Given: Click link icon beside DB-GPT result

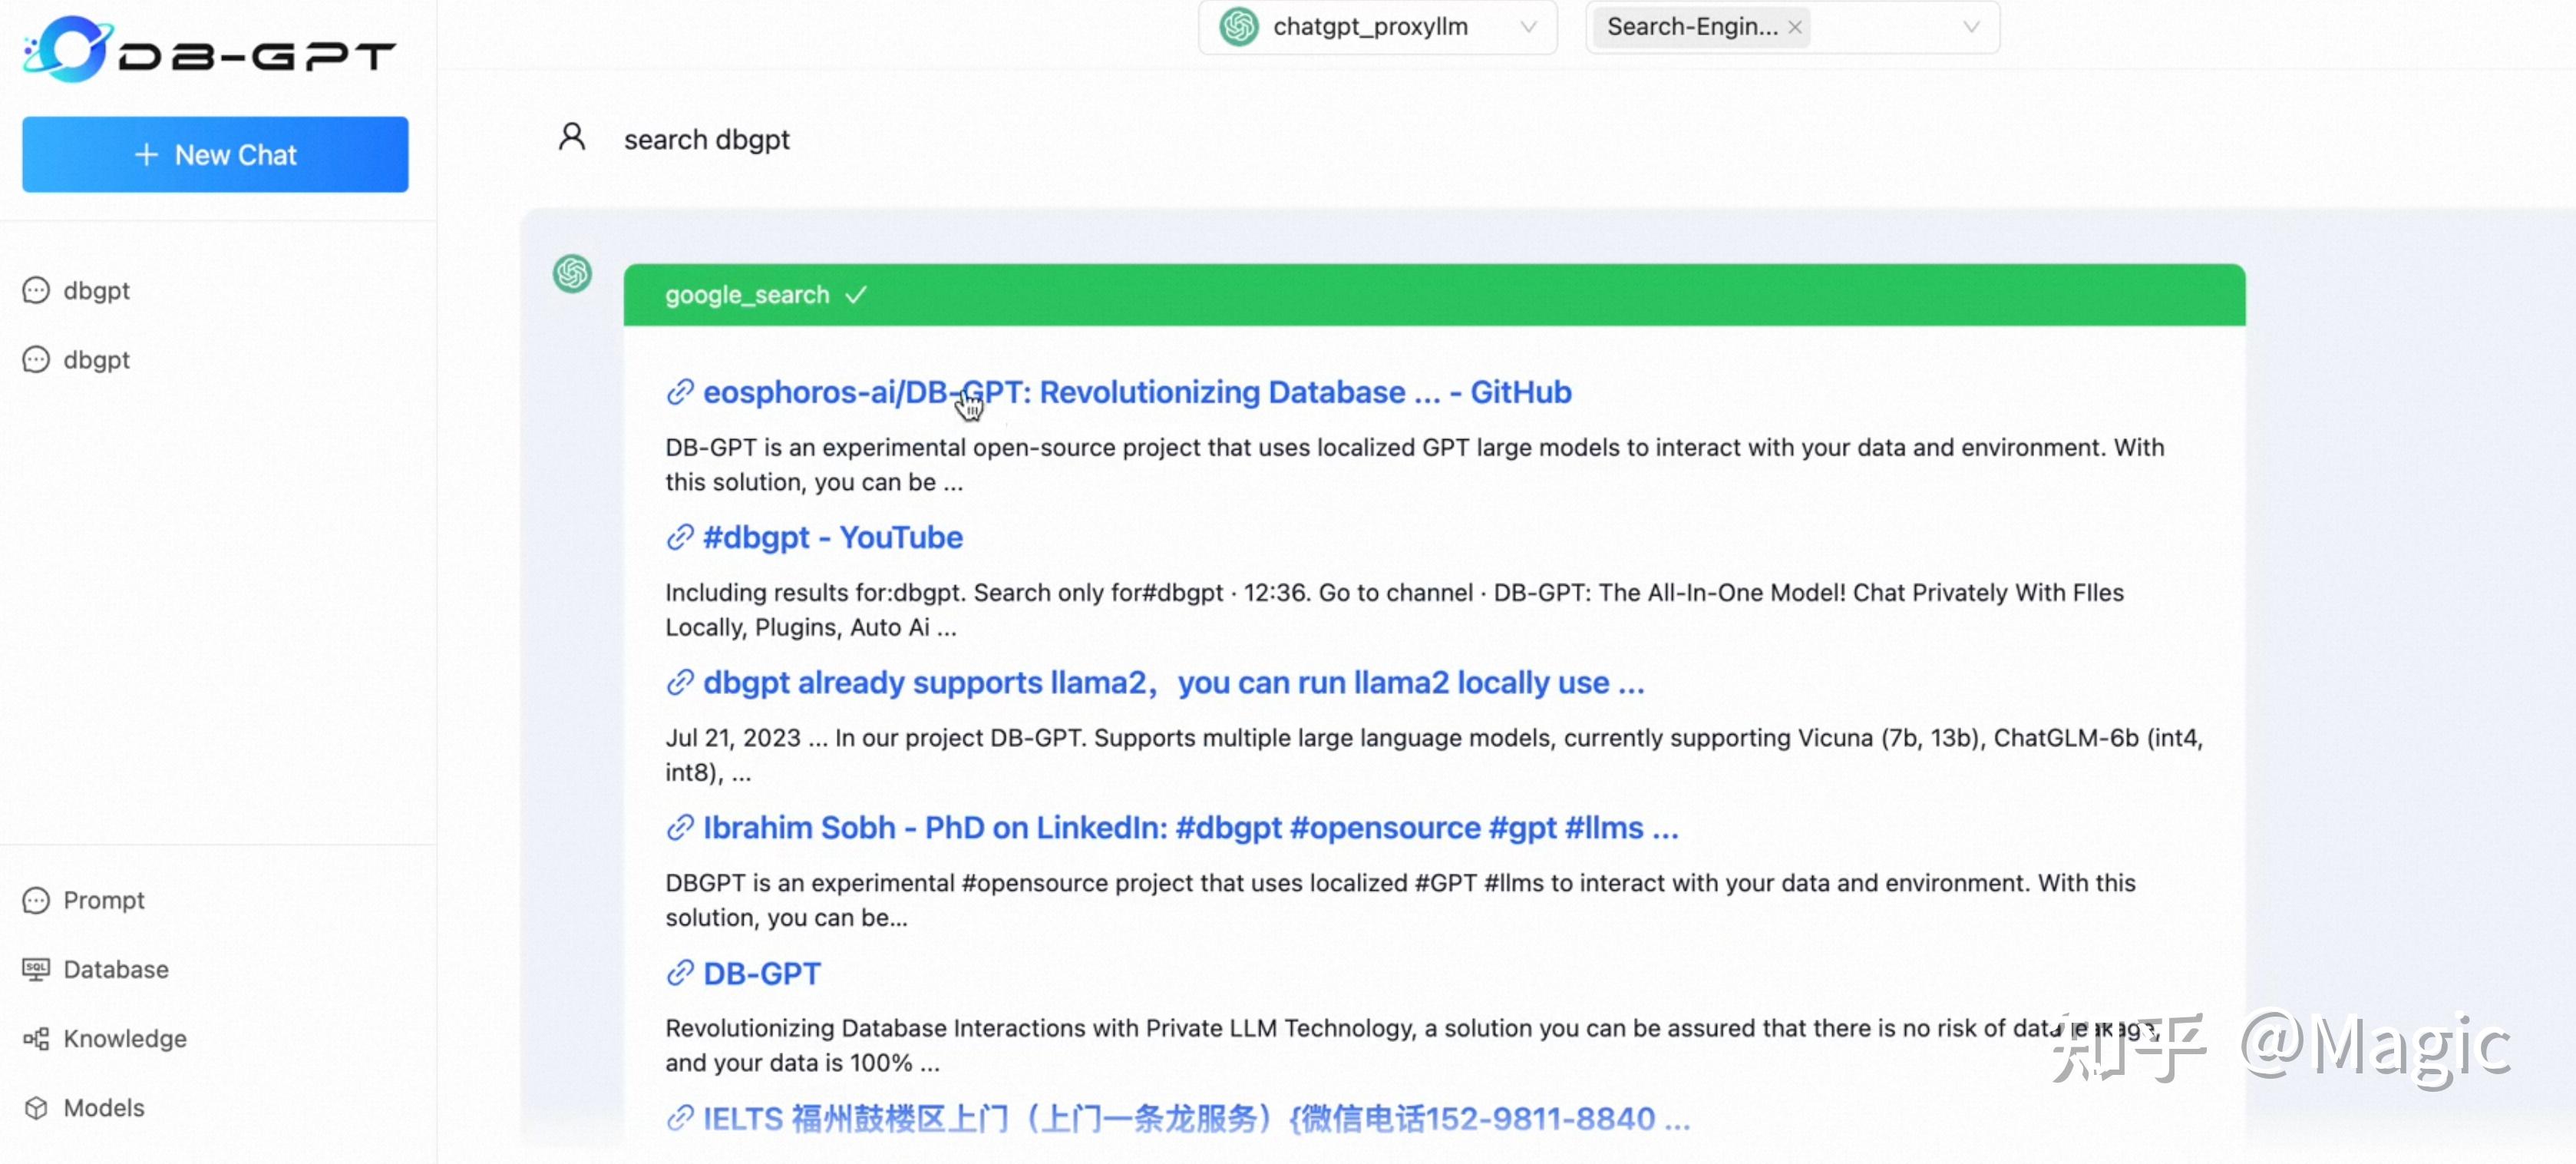Looking at the screenshot, I should coord(680,972).
